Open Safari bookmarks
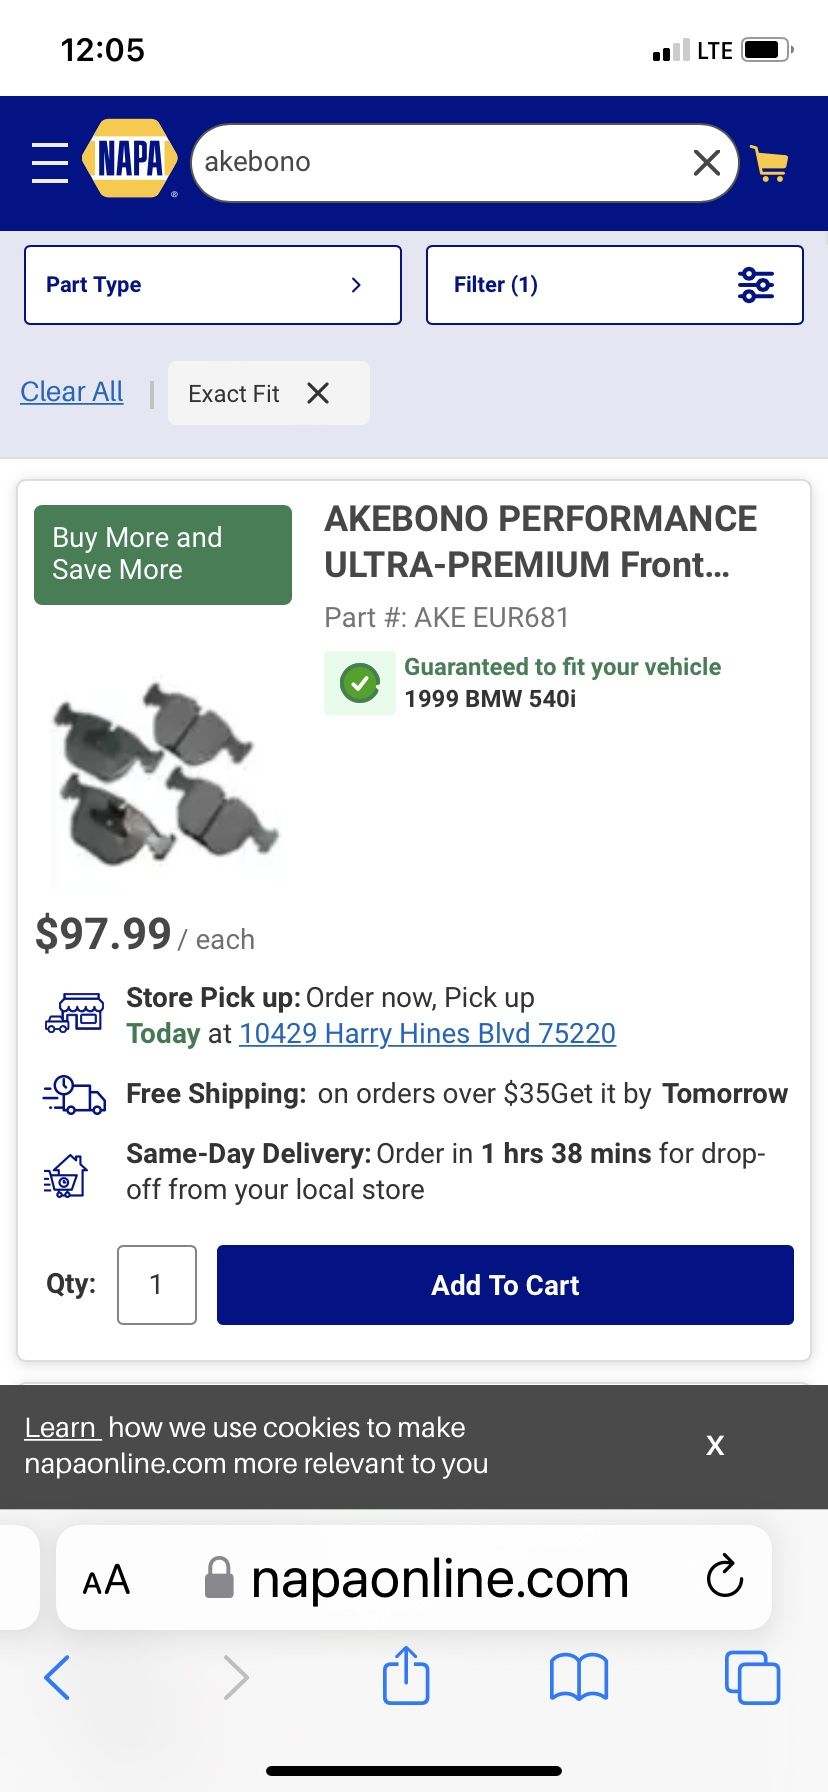The image size is (828, 1792). [578, 1677]
